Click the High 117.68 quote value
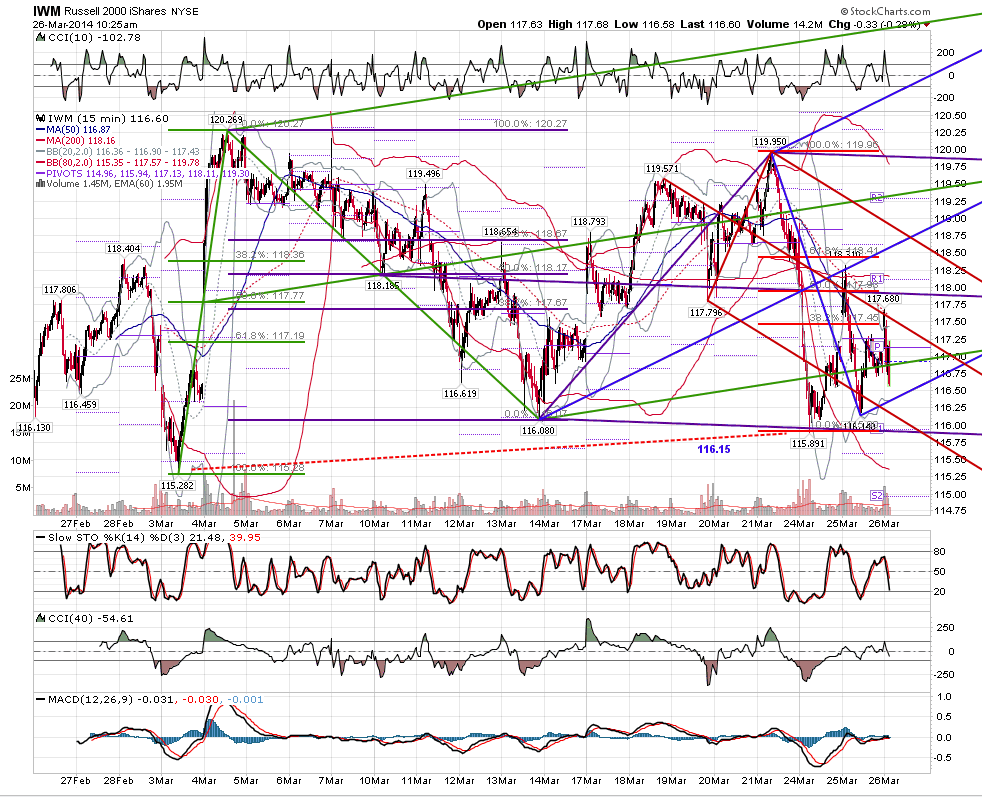This screenshot has width=982, height=797. (x=578, y=24)
